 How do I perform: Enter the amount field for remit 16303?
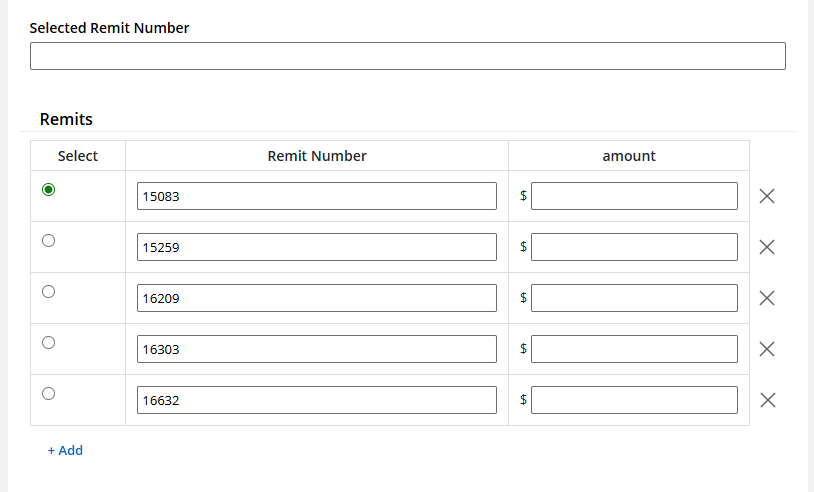click(x=634, y=349)
